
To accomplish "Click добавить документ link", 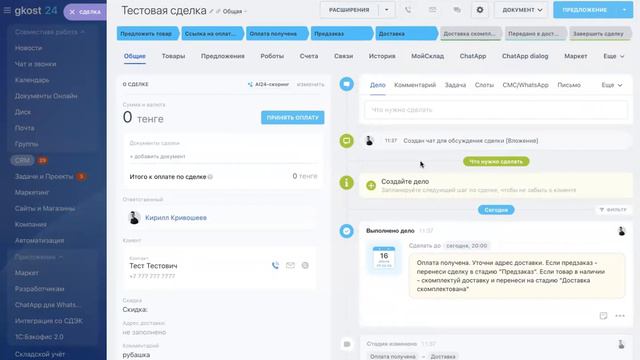I will (157, 156).
